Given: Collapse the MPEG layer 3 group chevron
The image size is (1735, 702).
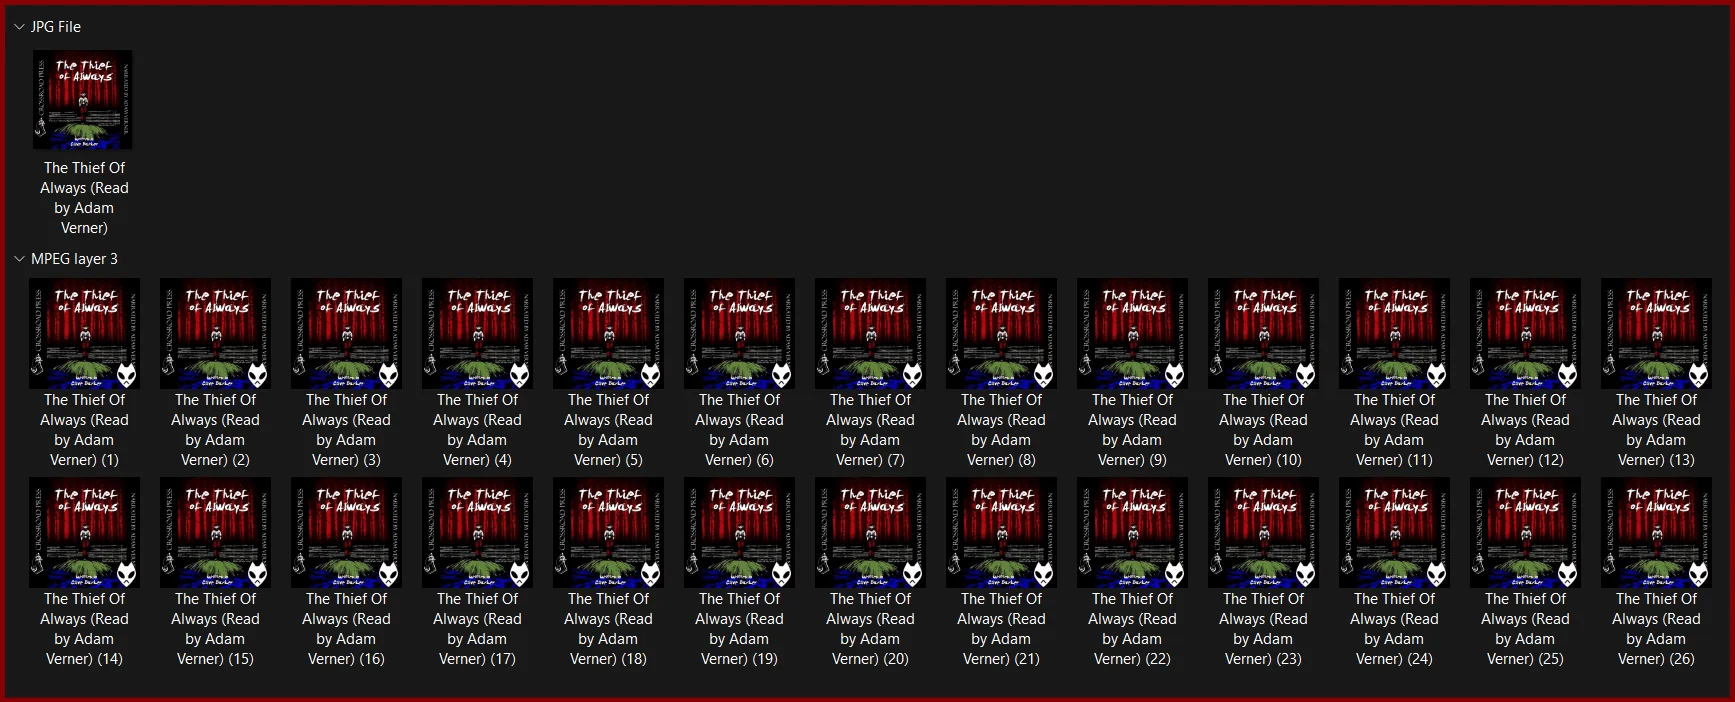Looking at the screenshot, I should [19, 259].
